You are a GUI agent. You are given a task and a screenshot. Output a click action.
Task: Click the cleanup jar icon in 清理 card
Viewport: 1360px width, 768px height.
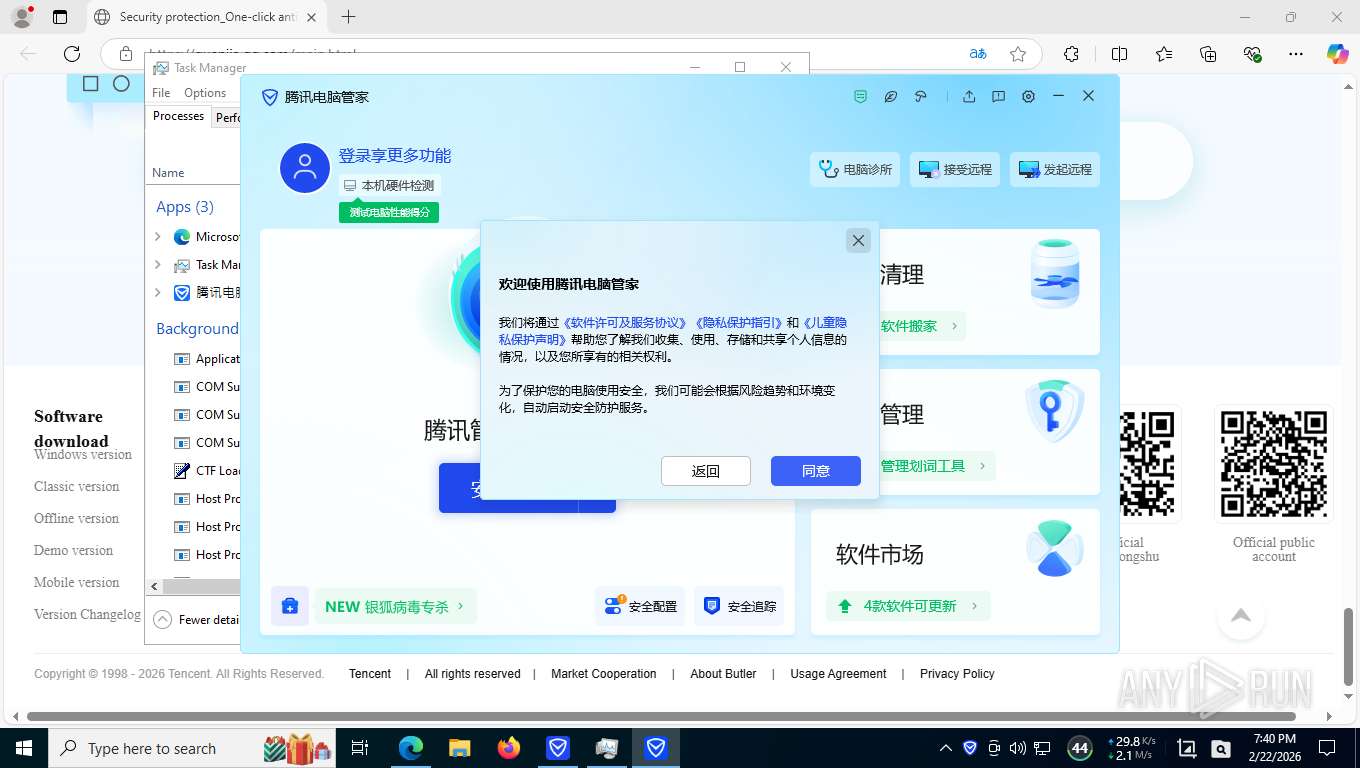coord(1055,273)
